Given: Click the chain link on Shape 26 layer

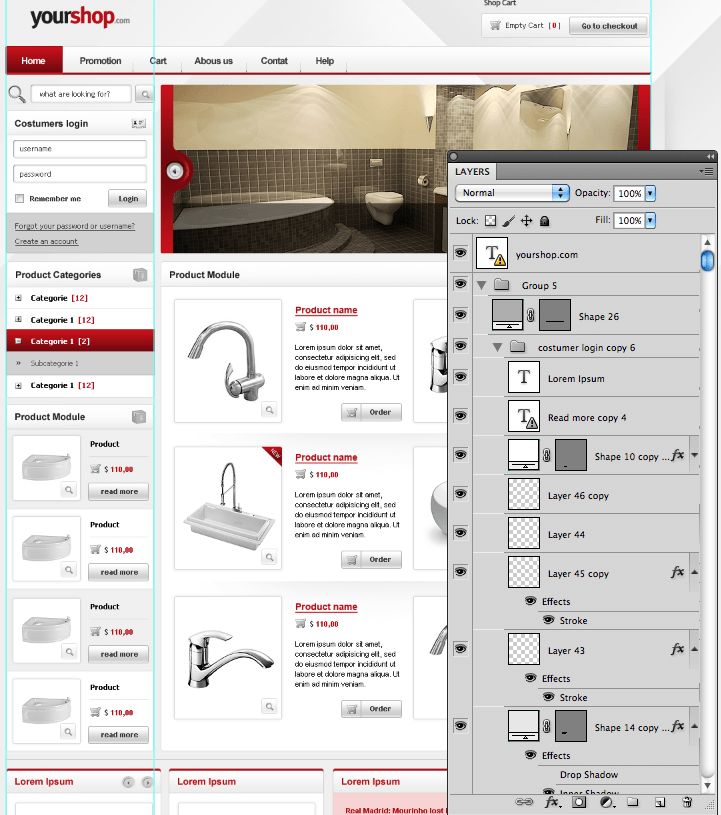Looking at the screenshot, I should [531, 315].
